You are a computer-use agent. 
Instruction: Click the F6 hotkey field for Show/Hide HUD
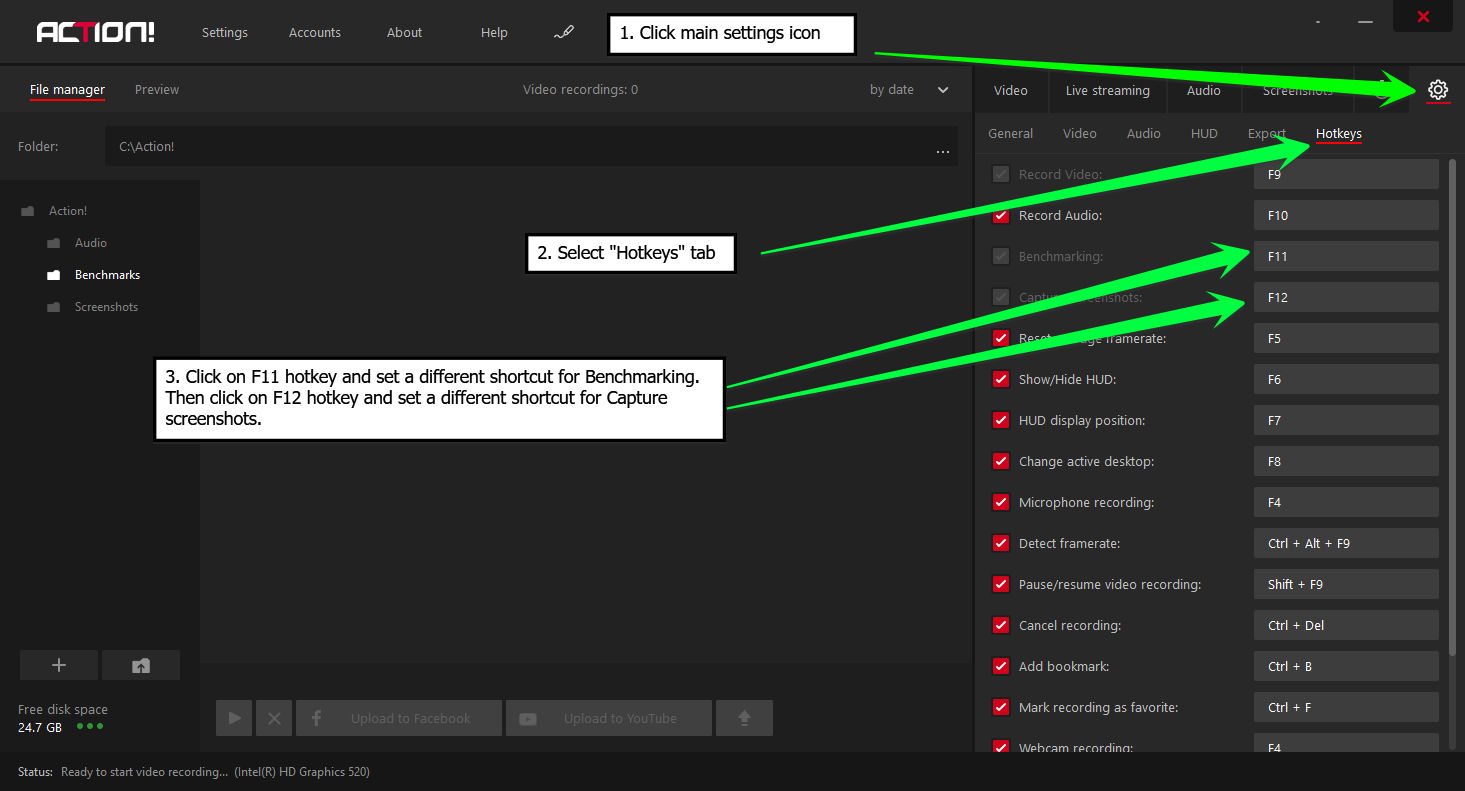[x=1346, y=379]
